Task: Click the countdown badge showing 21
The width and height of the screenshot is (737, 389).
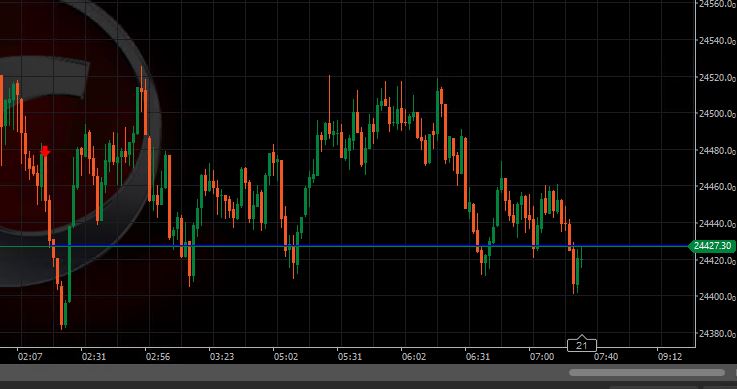Action: 582,345
